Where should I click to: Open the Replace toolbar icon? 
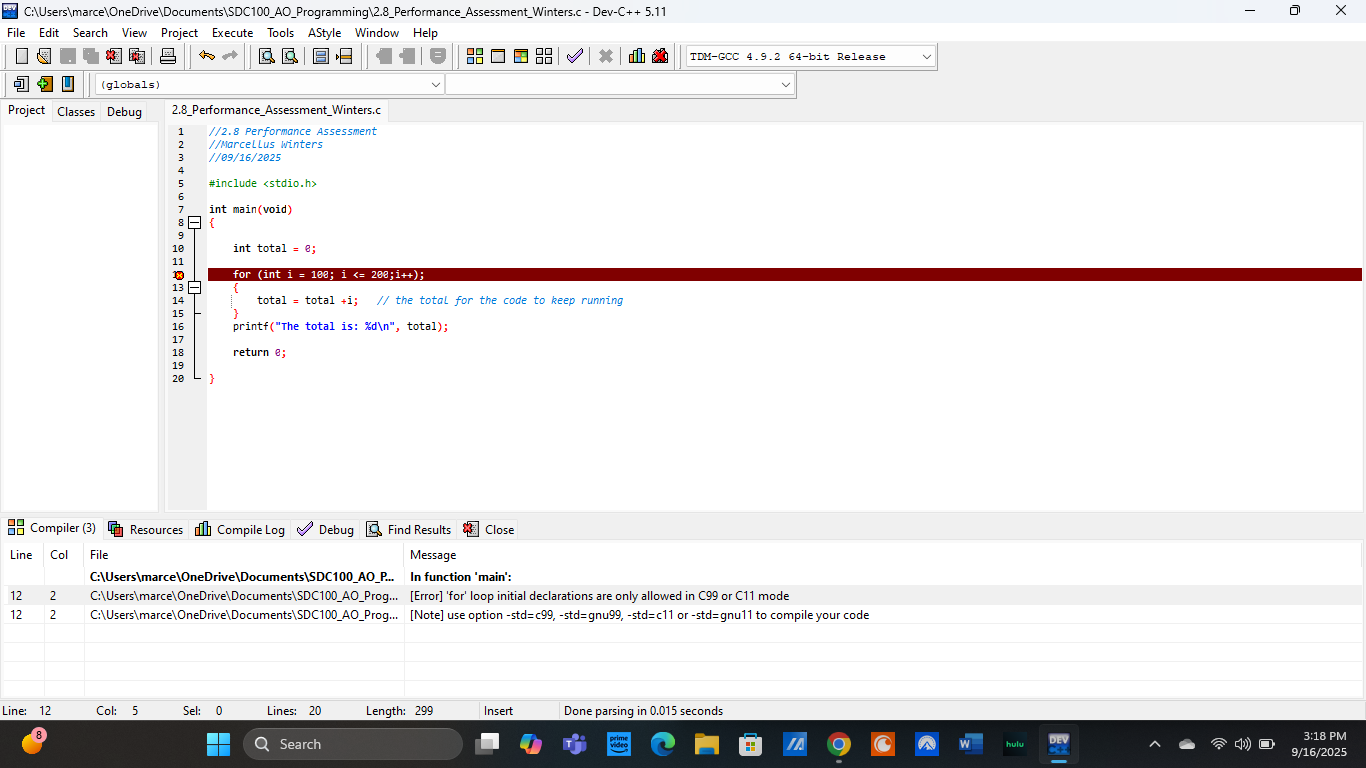(x=289, y=56)
